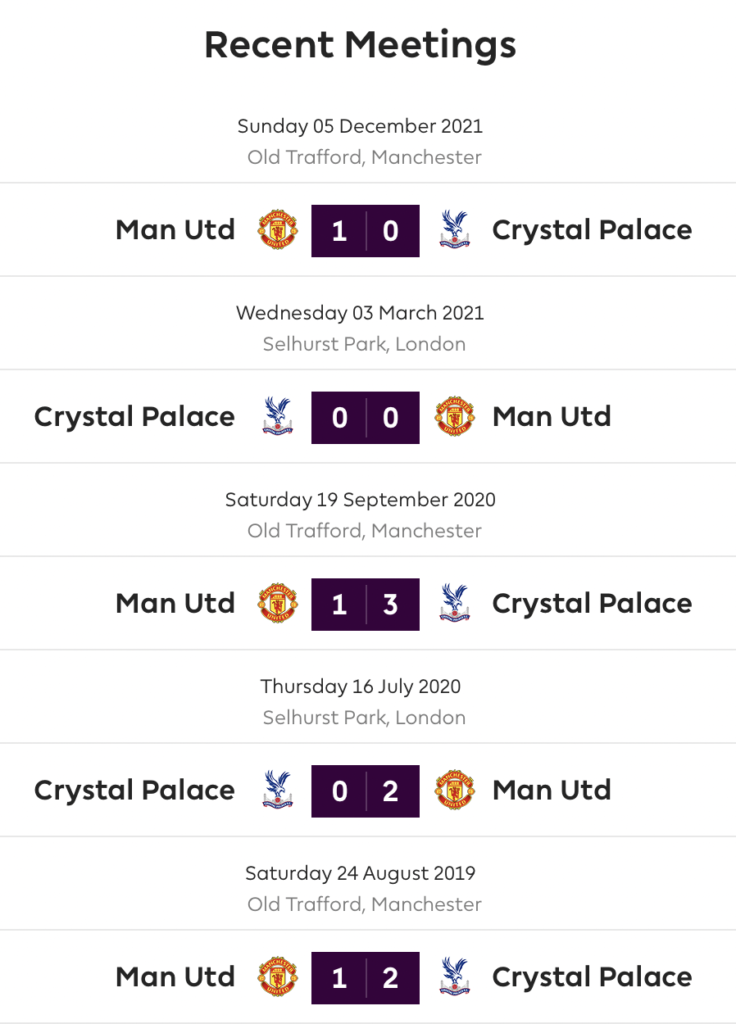Open the 1-2 score box from 24 August 2019
Image resolution: width=736 pixels, height=1024 pixels.
pos(365,978)
